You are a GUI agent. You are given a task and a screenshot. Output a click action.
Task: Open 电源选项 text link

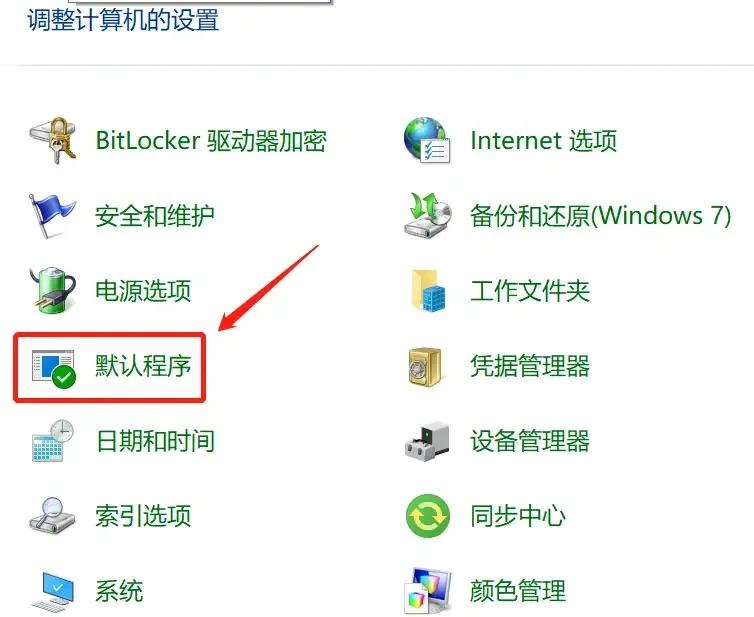[143, 290]
